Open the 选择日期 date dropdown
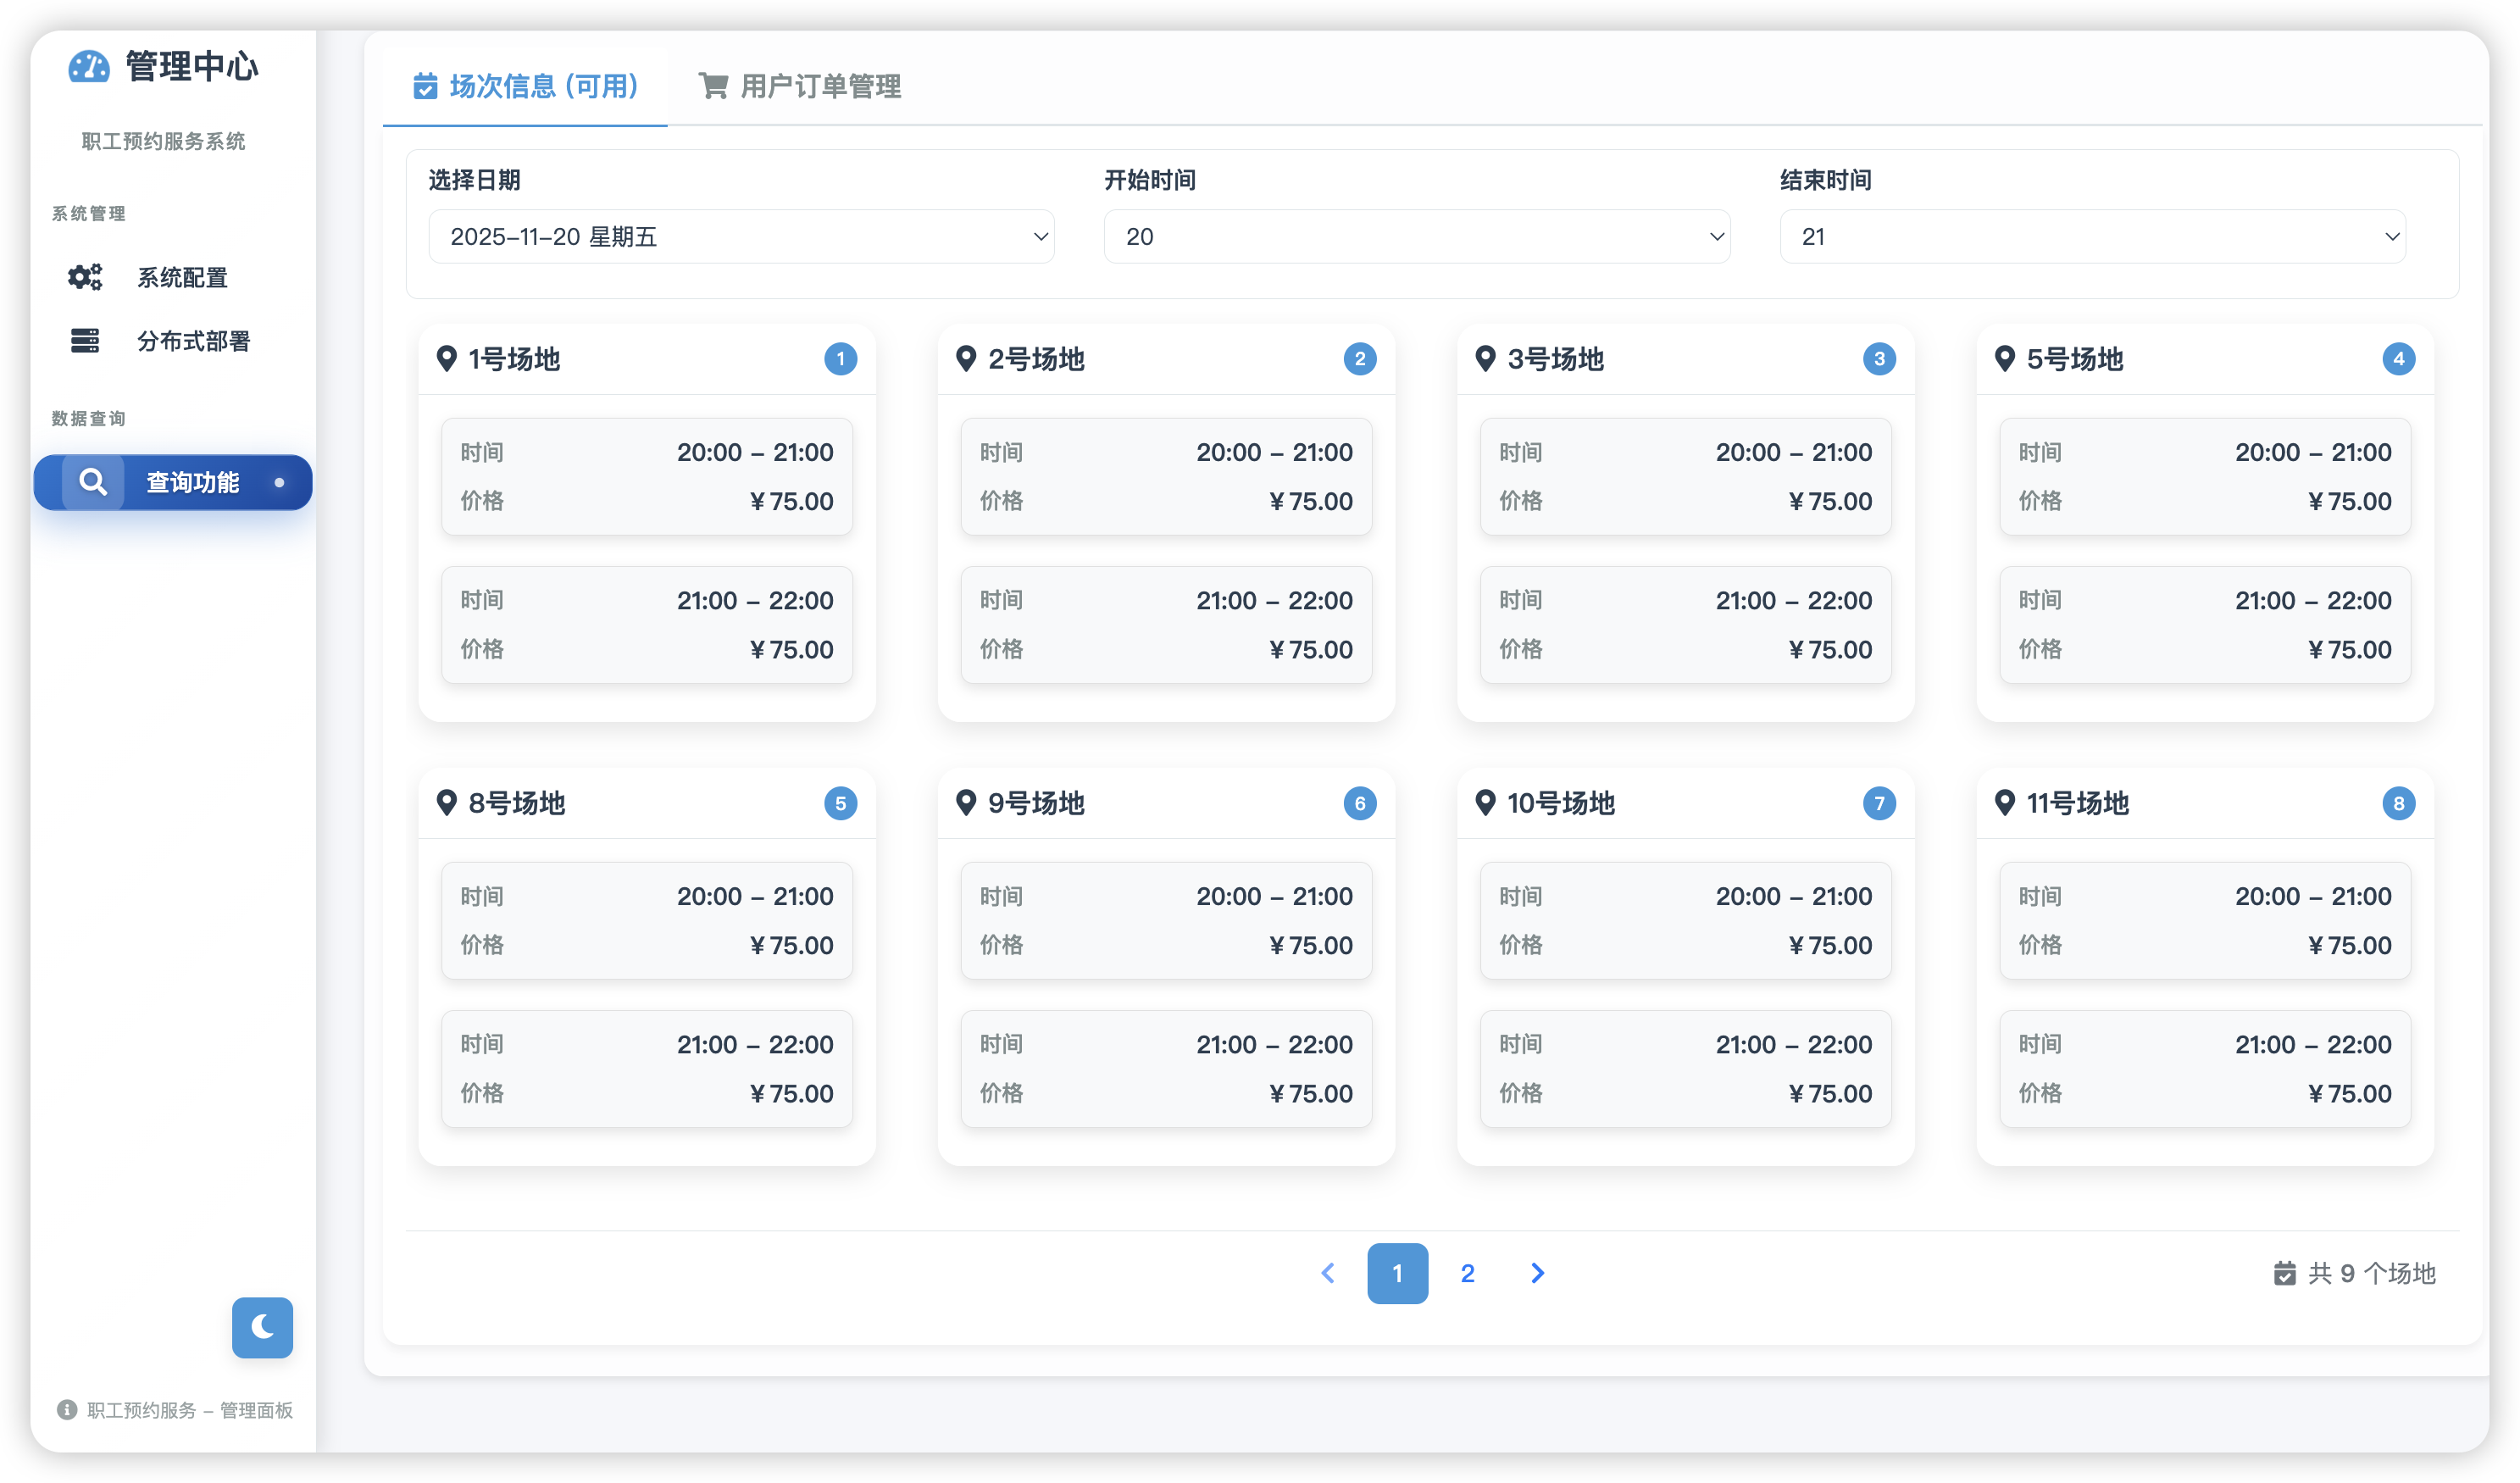This screenshot has width=2520, height=1483. pos(741,237)
